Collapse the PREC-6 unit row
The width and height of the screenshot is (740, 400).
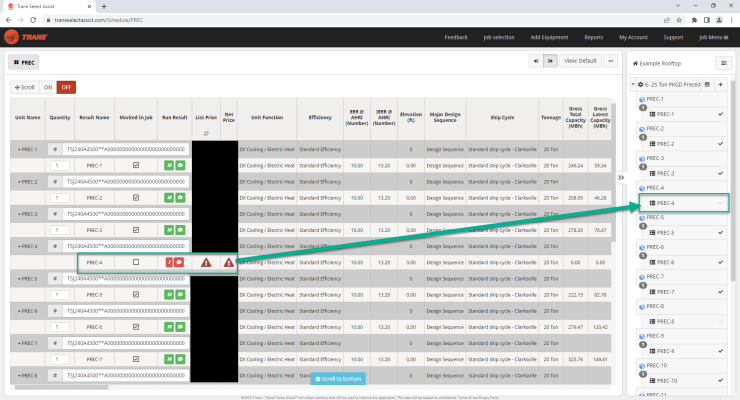pyautogui.click(x=19, y=311)
